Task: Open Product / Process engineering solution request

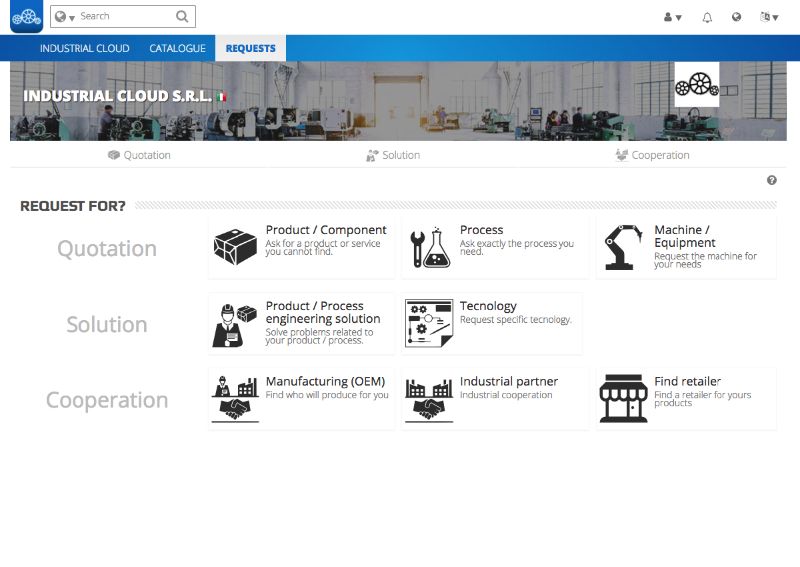Action: coord(322,313)
